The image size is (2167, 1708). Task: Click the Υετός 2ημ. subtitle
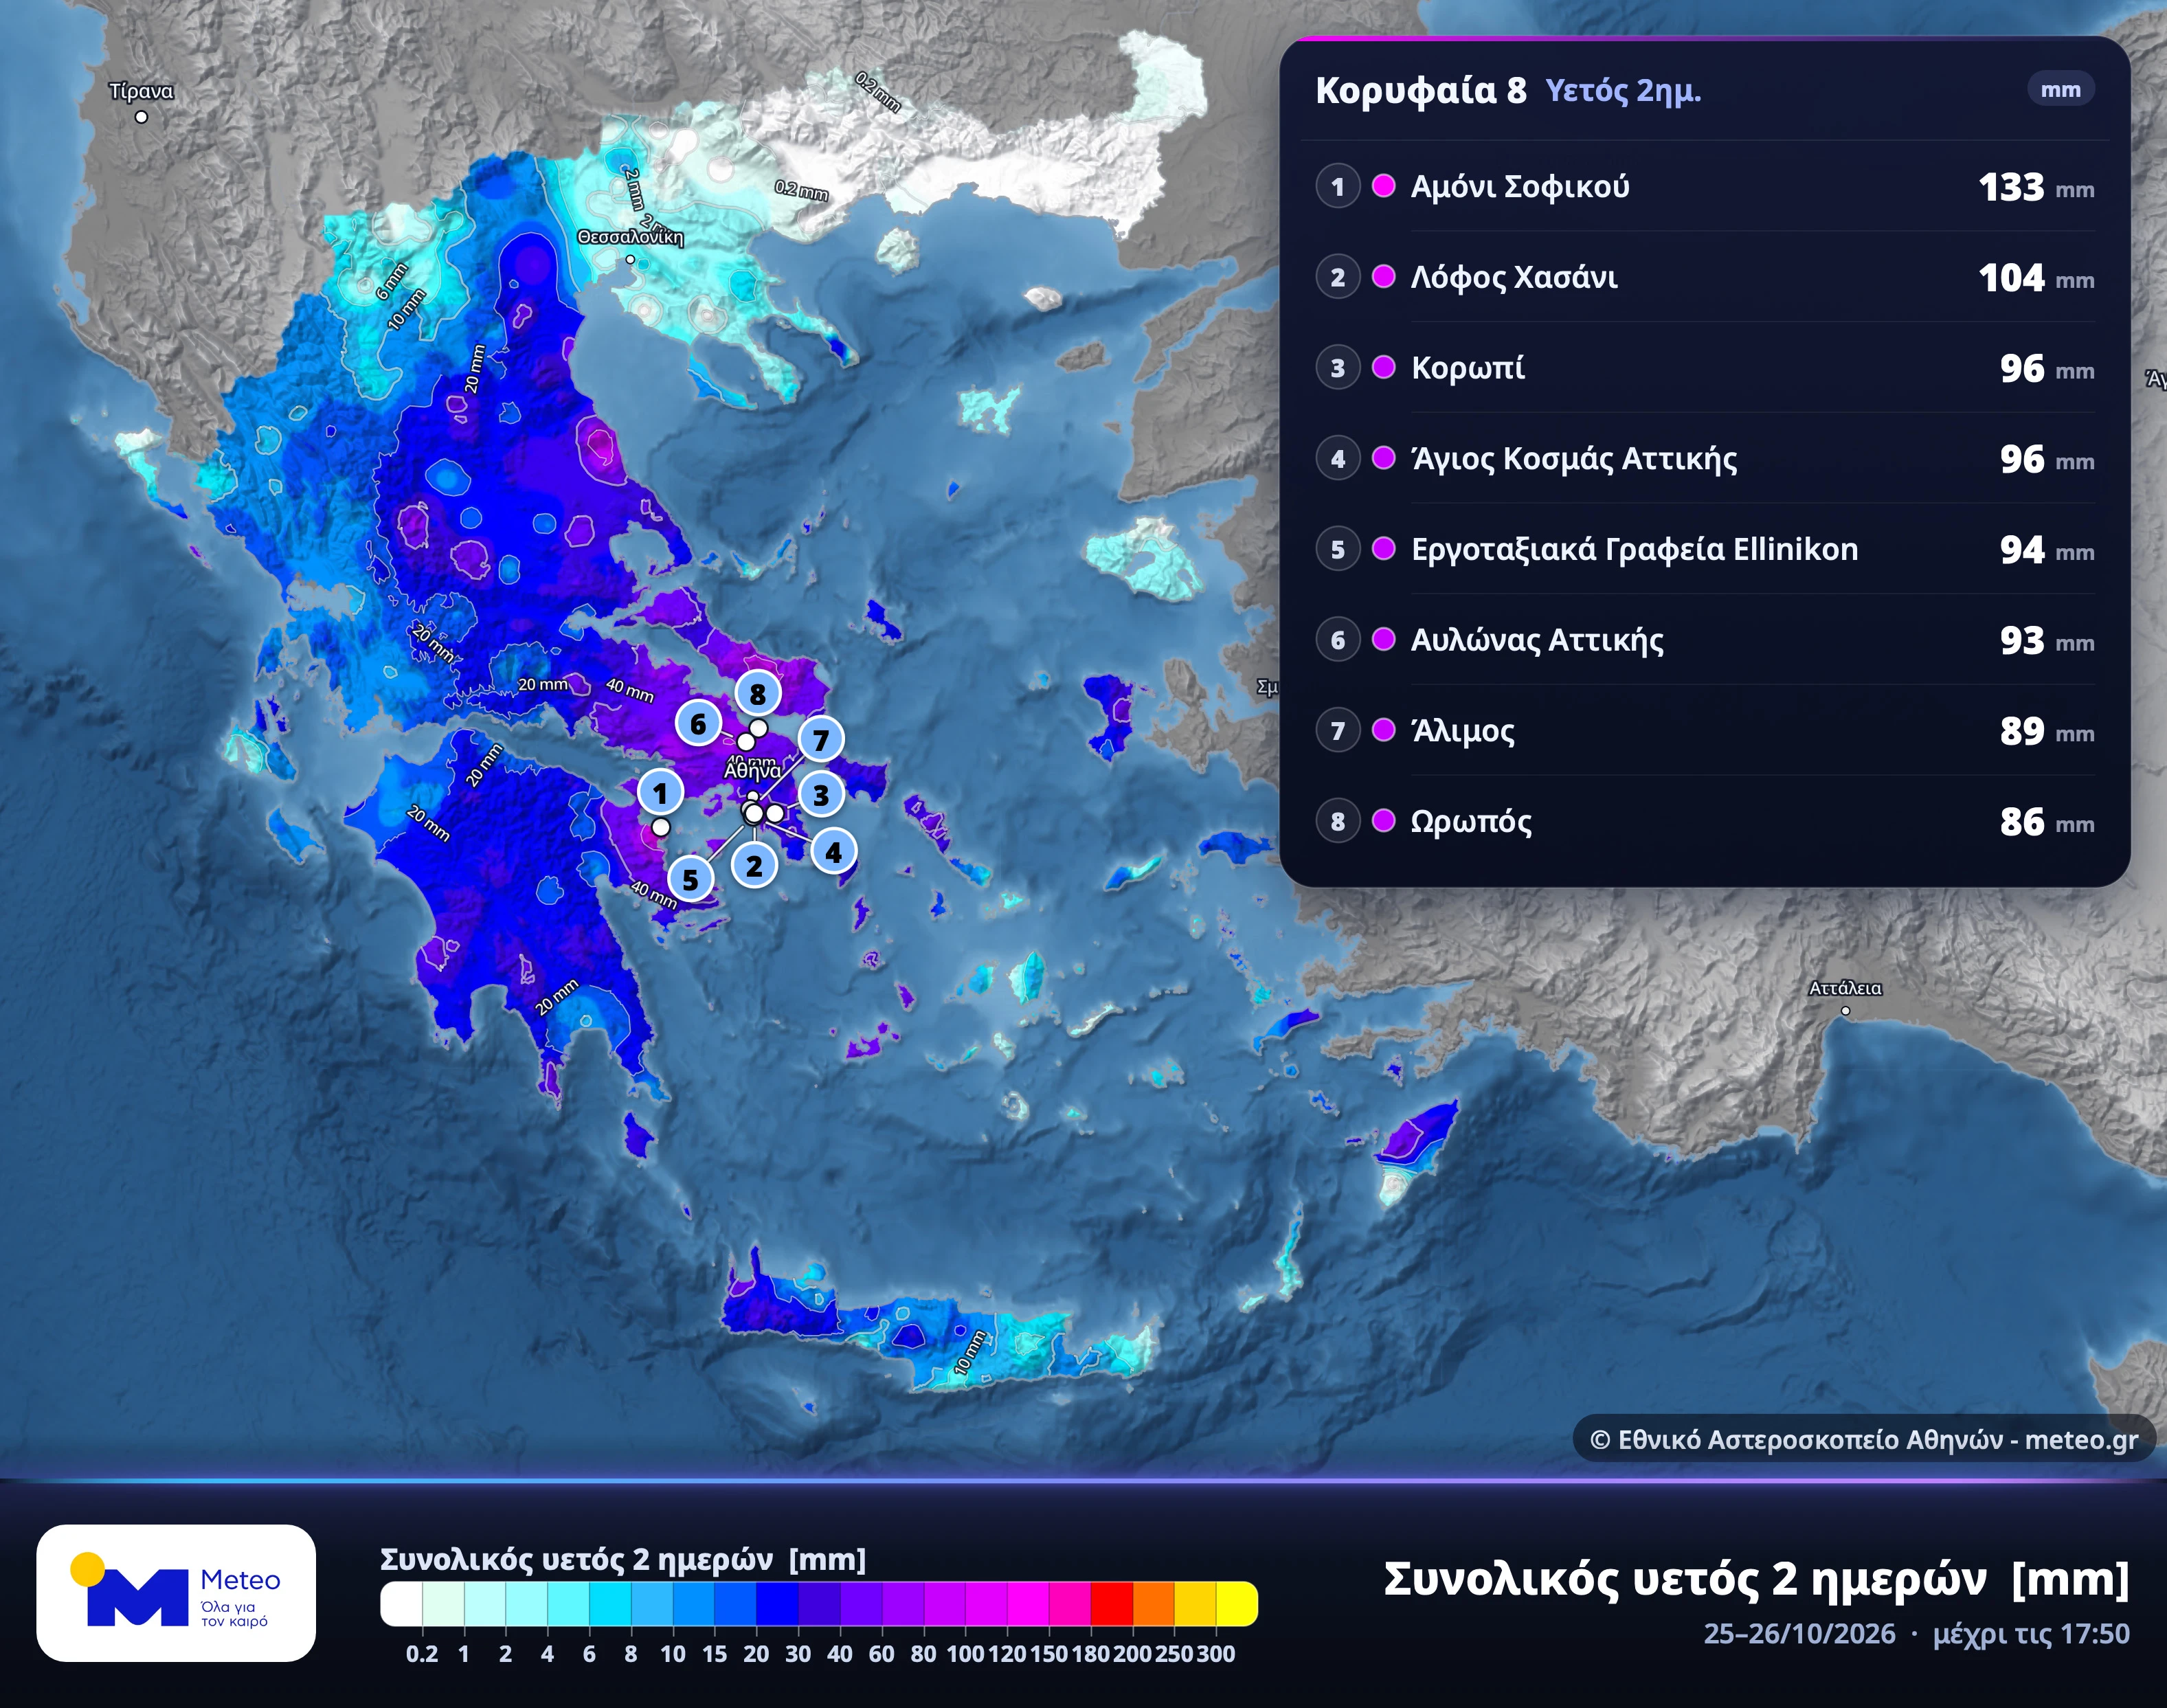(1623, 91)
